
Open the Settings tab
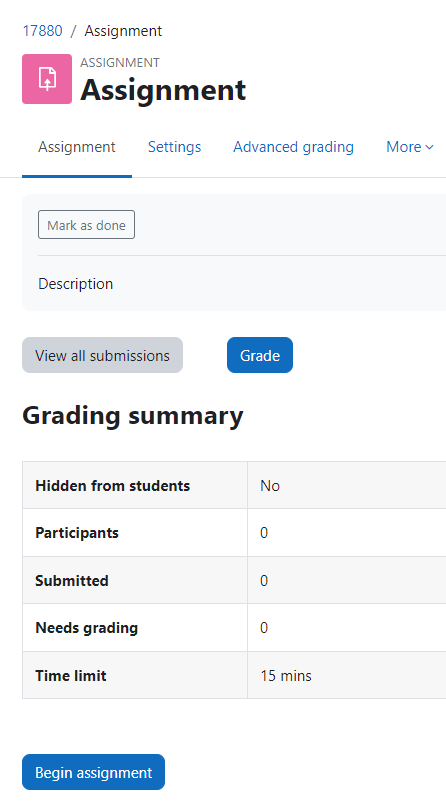[x=174, y=147]
